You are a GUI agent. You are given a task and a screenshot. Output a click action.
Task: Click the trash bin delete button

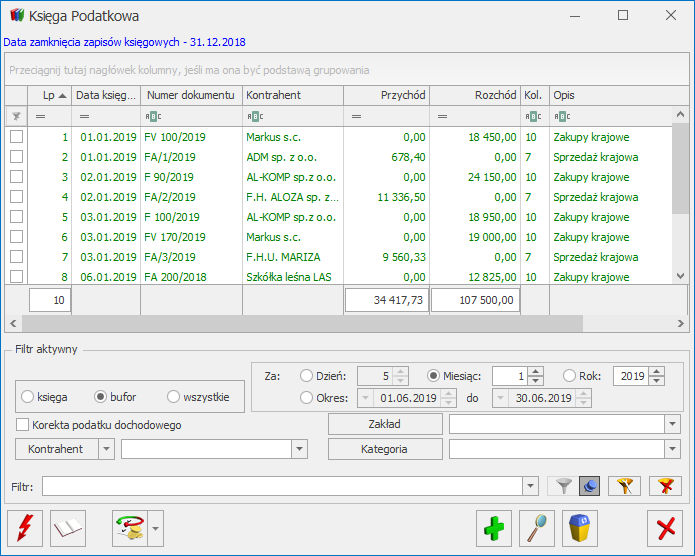[x=580, y=527]
